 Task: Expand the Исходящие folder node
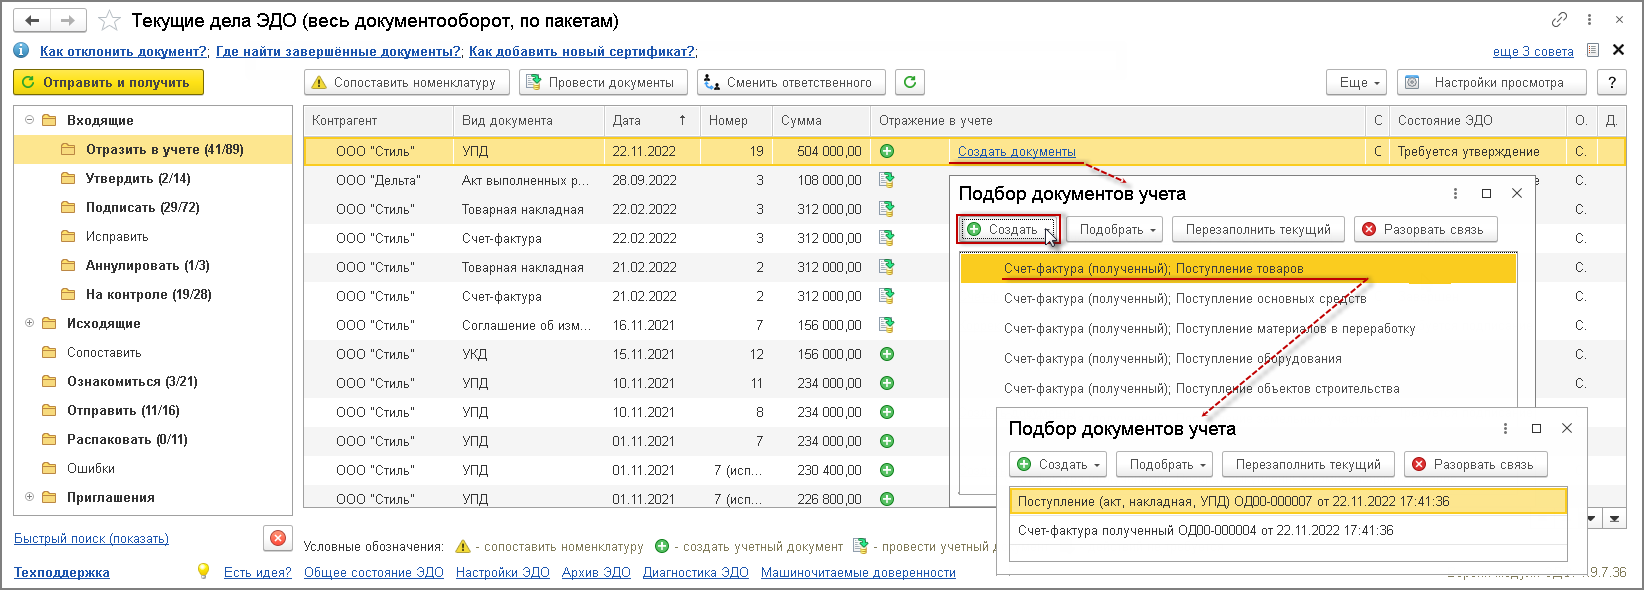tap(30, 323)
